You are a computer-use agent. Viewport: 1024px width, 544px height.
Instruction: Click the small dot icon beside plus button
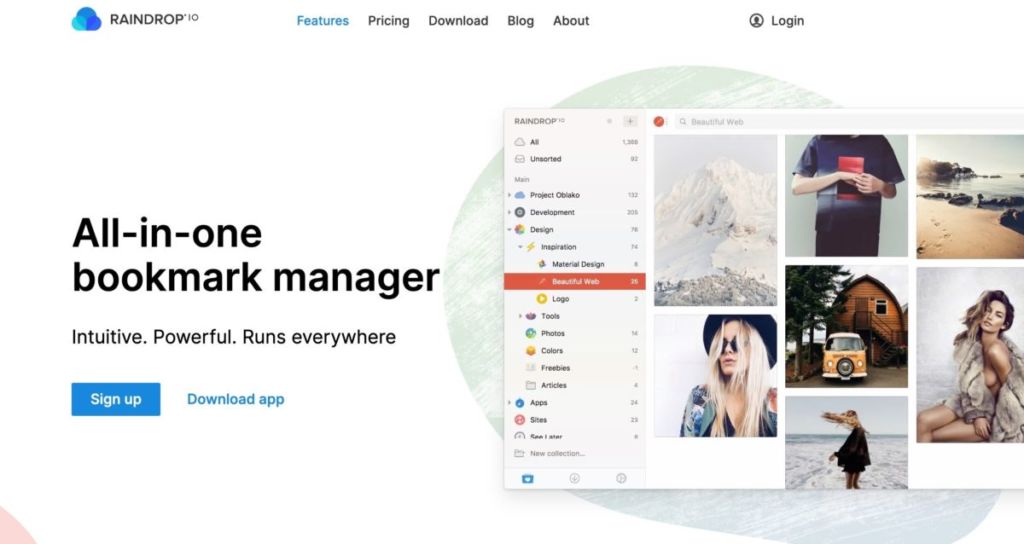point(609,121)
